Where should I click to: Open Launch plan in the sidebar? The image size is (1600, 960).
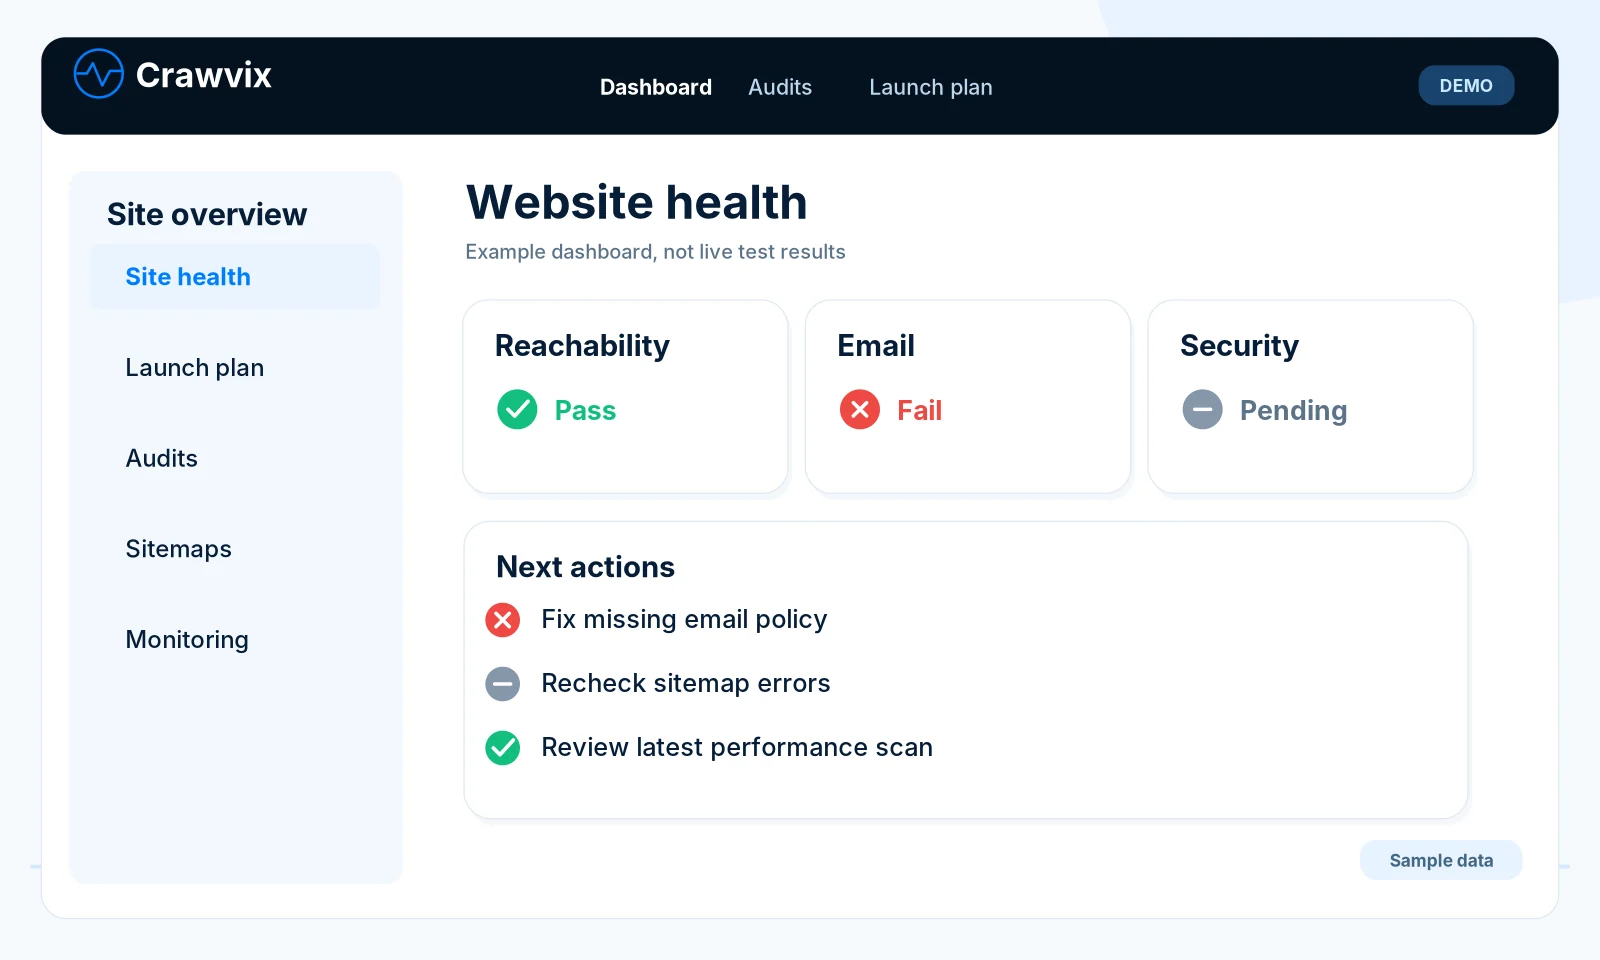(195, 368)
